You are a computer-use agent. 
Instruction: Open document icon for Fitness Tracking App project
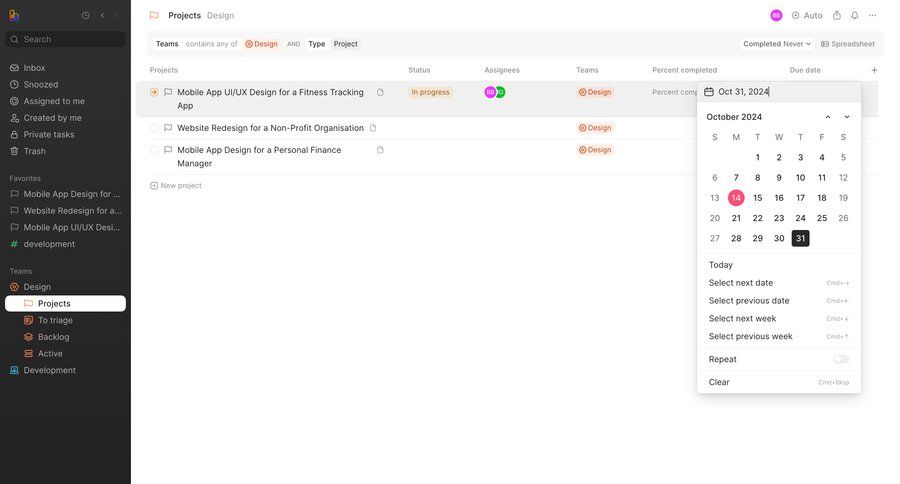pos(380,92)
